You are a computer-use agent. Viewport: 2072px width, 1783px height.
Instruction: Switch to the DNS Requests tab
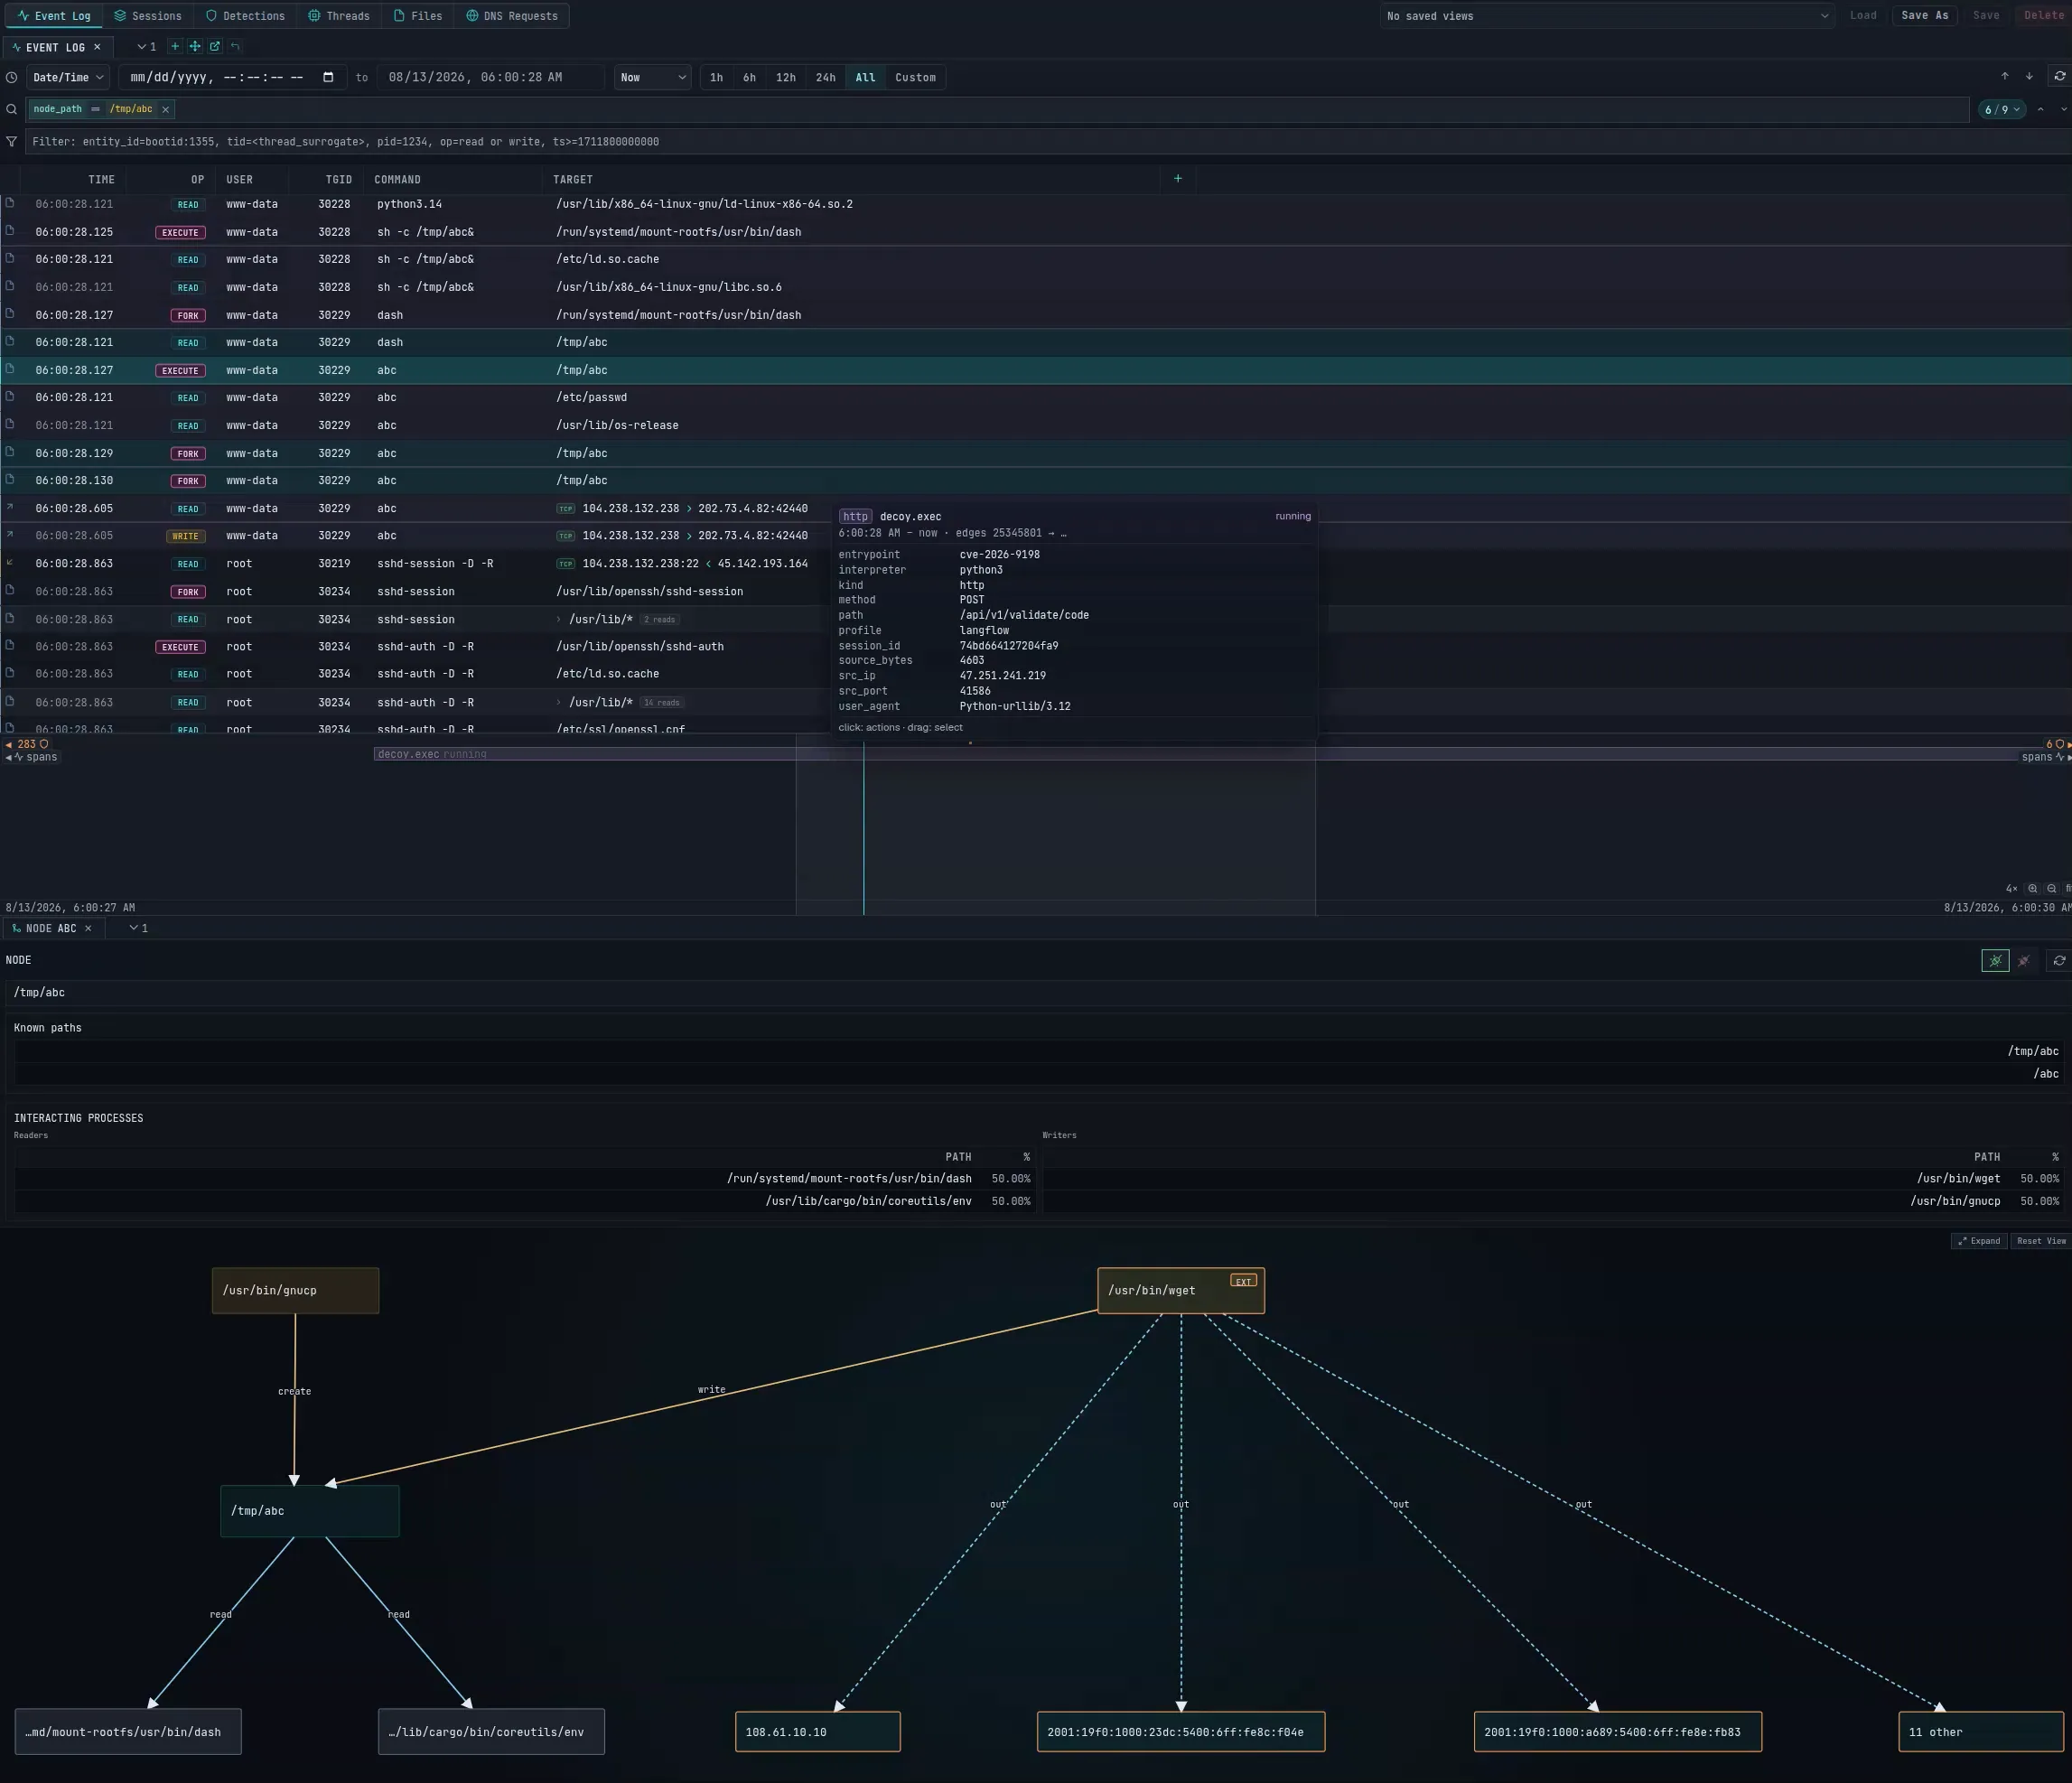tap(512, 16)
